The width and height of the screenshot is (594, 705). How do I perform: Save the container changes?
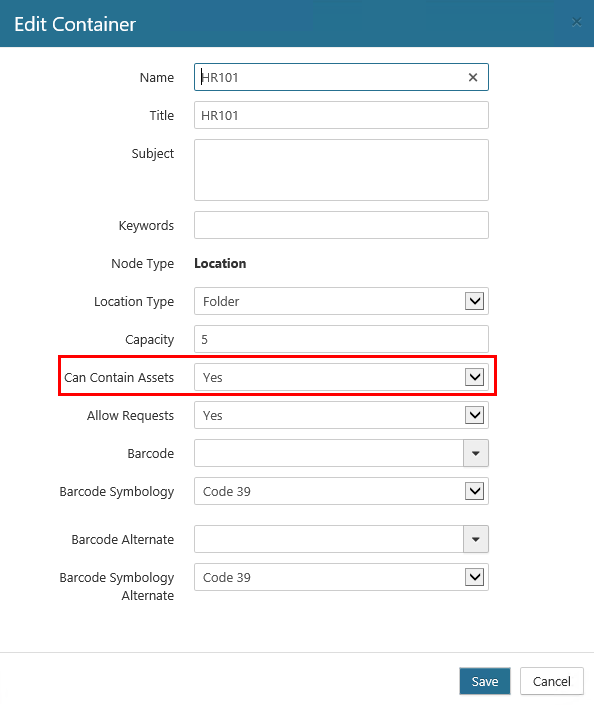[485, 681]
